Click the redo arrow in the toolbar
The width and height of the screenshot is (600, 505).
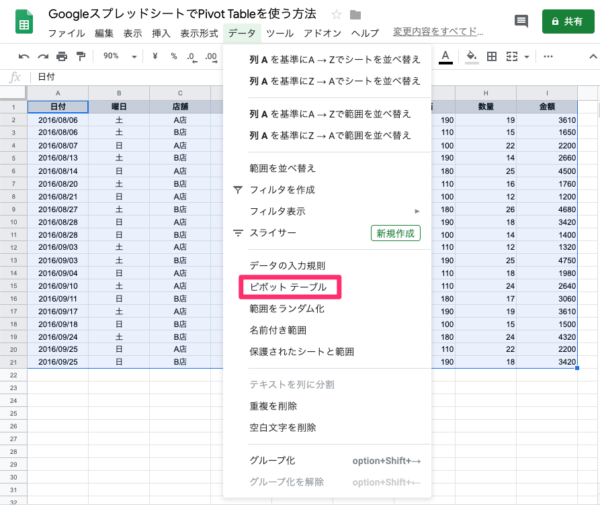point(41,56)
